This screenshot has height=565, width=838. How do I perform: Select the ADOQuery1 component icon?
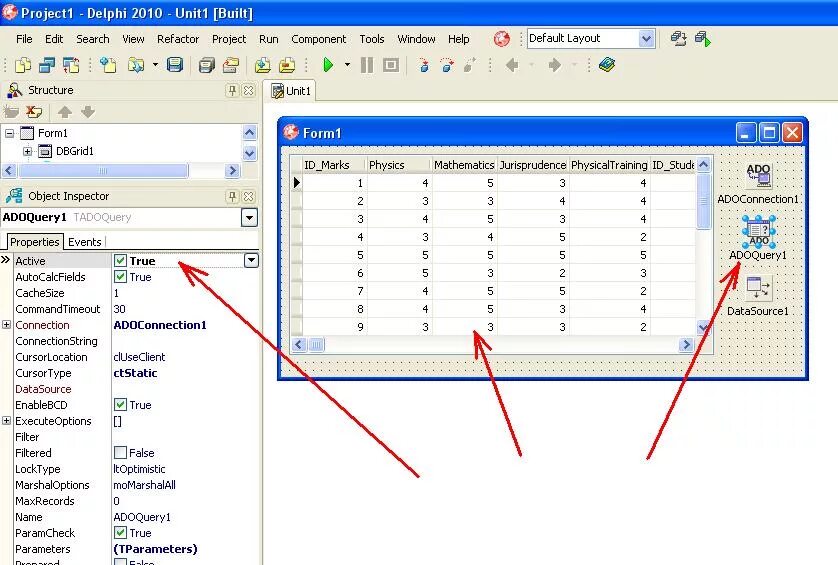pos(758,231)
